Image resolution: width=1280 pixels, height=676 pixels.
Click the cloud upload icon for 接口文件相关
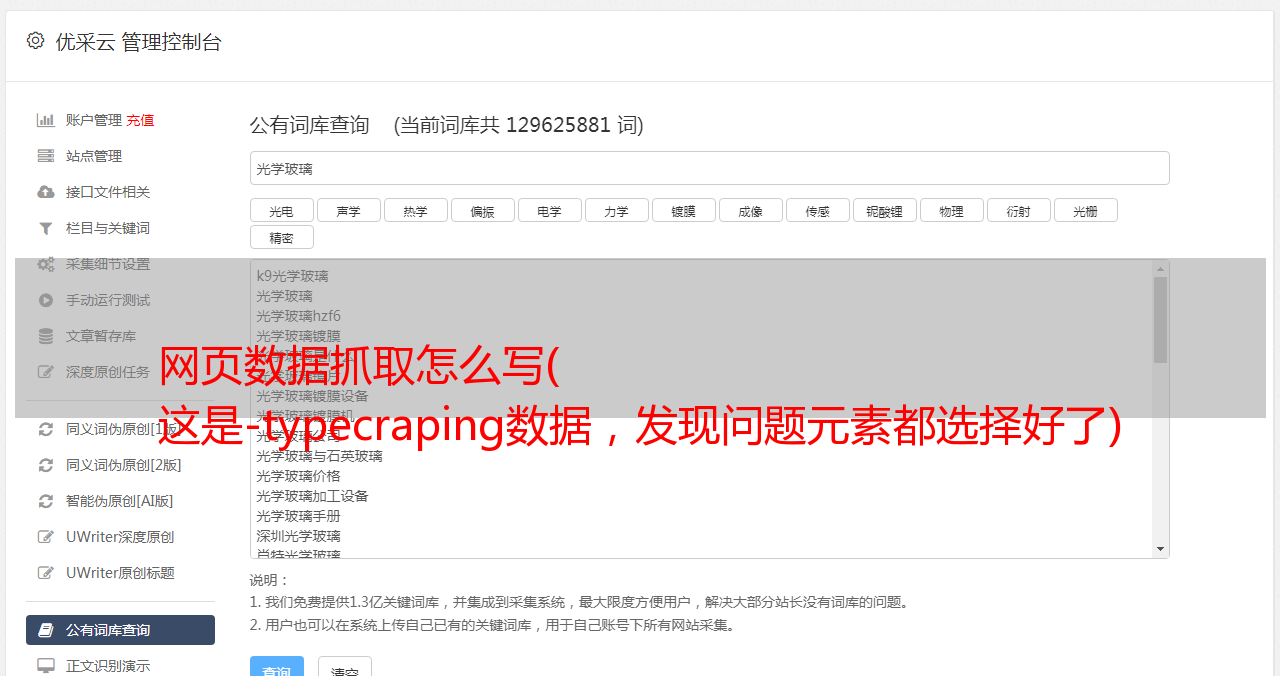45,192
